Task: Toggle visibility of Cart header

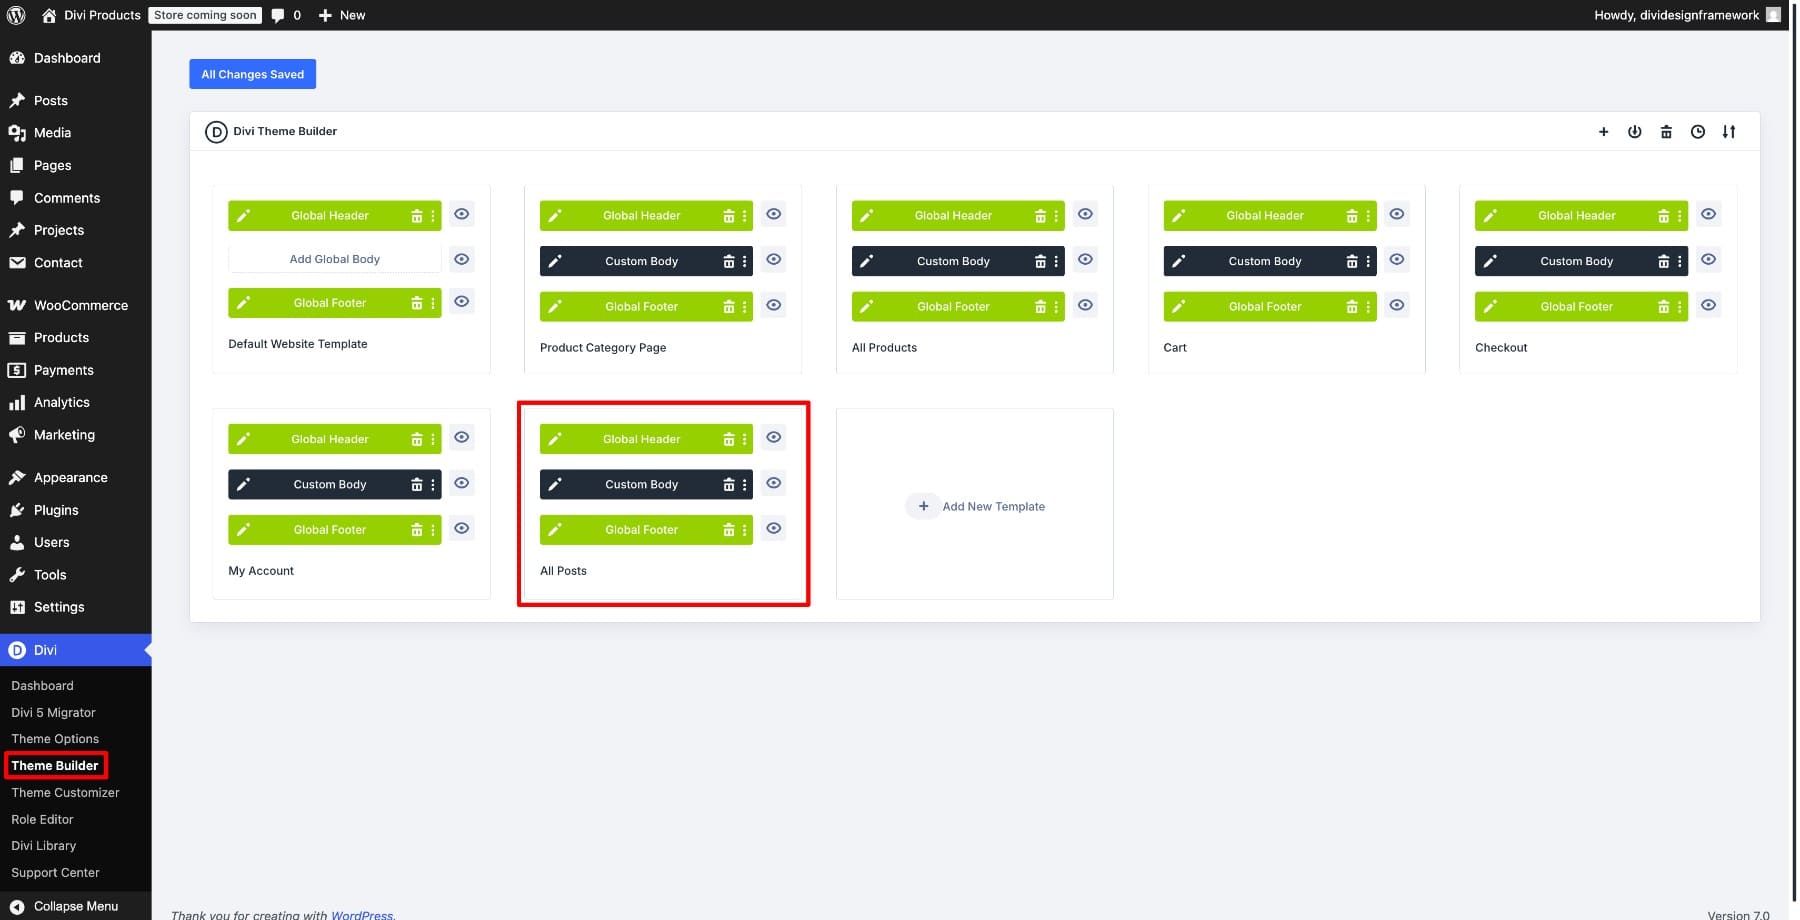Action: (1397, 214)
